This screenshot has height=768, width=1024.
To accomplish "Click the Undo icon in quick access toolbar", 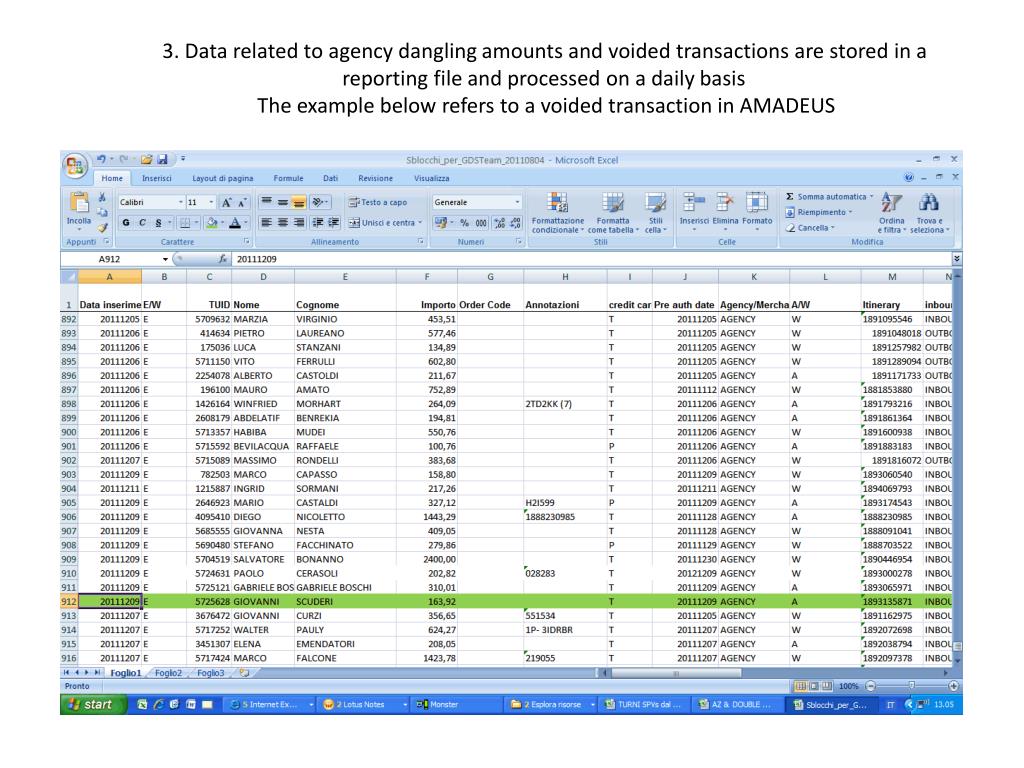I will point(101,159).
